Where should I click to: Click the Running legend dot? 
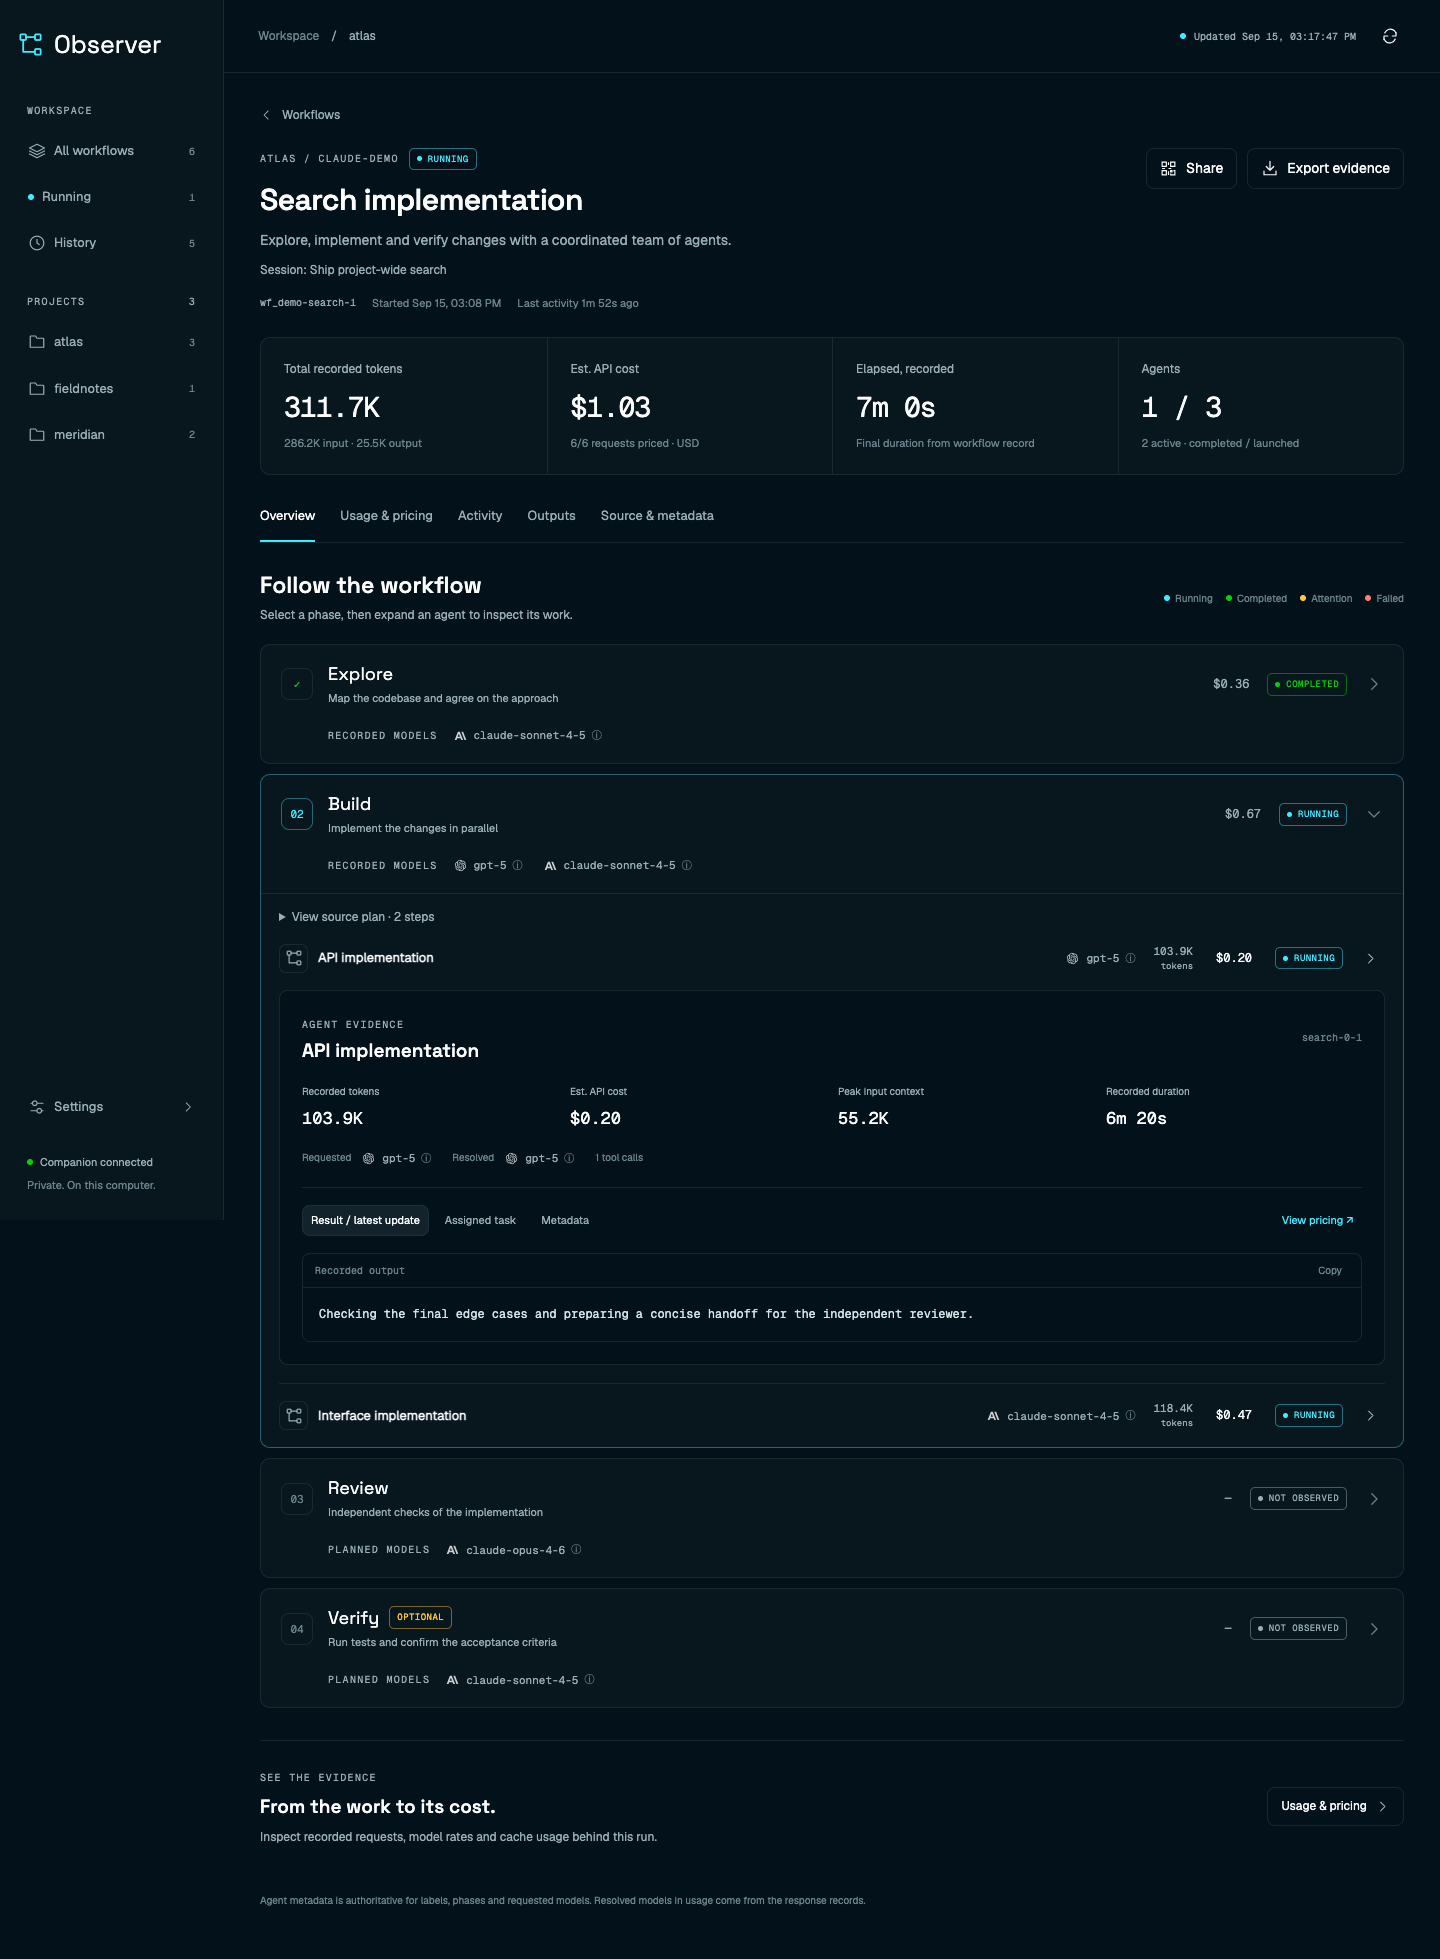(x=1167, y=598)
